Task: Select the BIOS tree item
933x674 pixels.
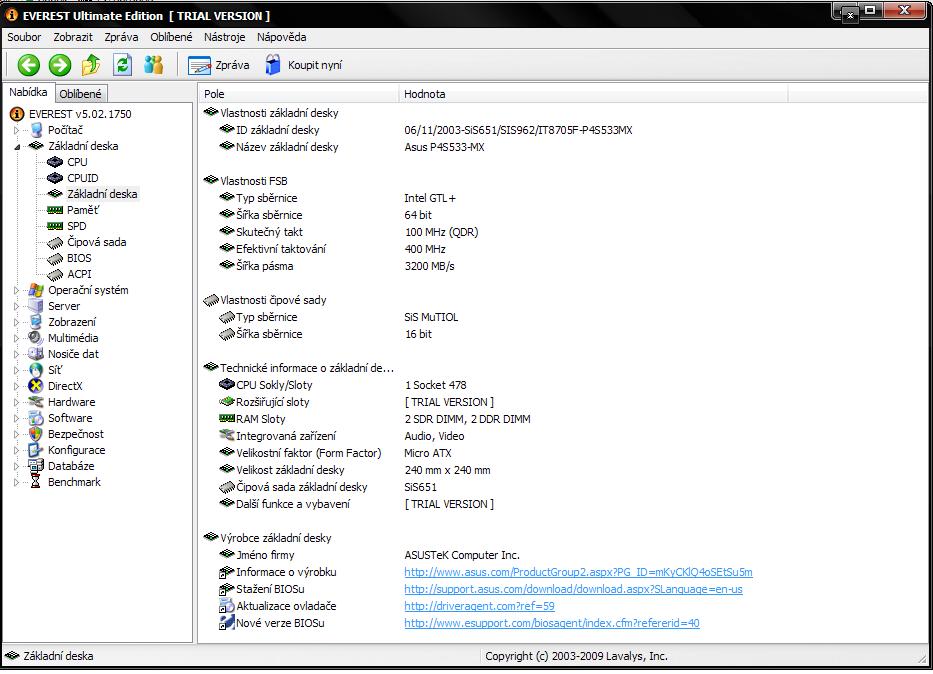Action: click(79, 258)
